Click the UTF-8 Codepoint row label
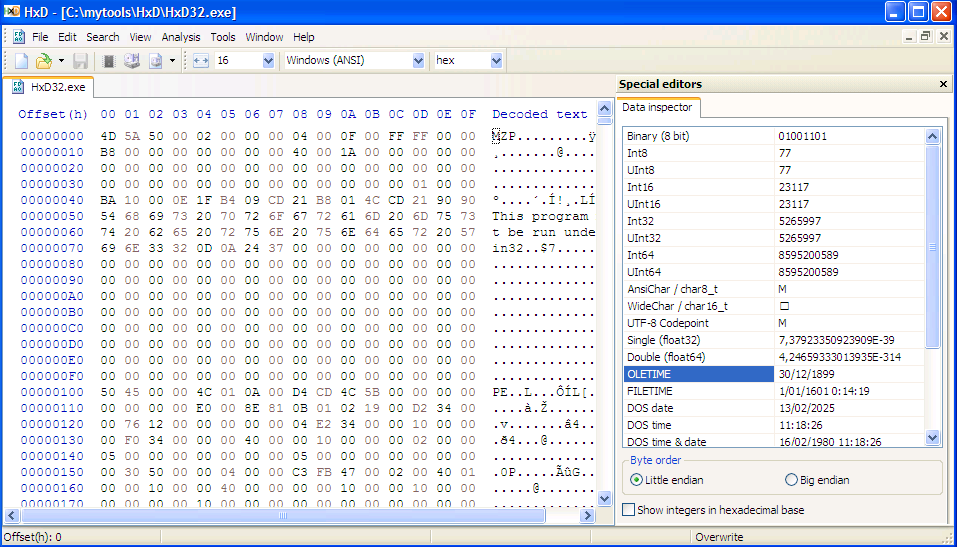Screen dimensions: 957x547 click(x=666, y=323)
